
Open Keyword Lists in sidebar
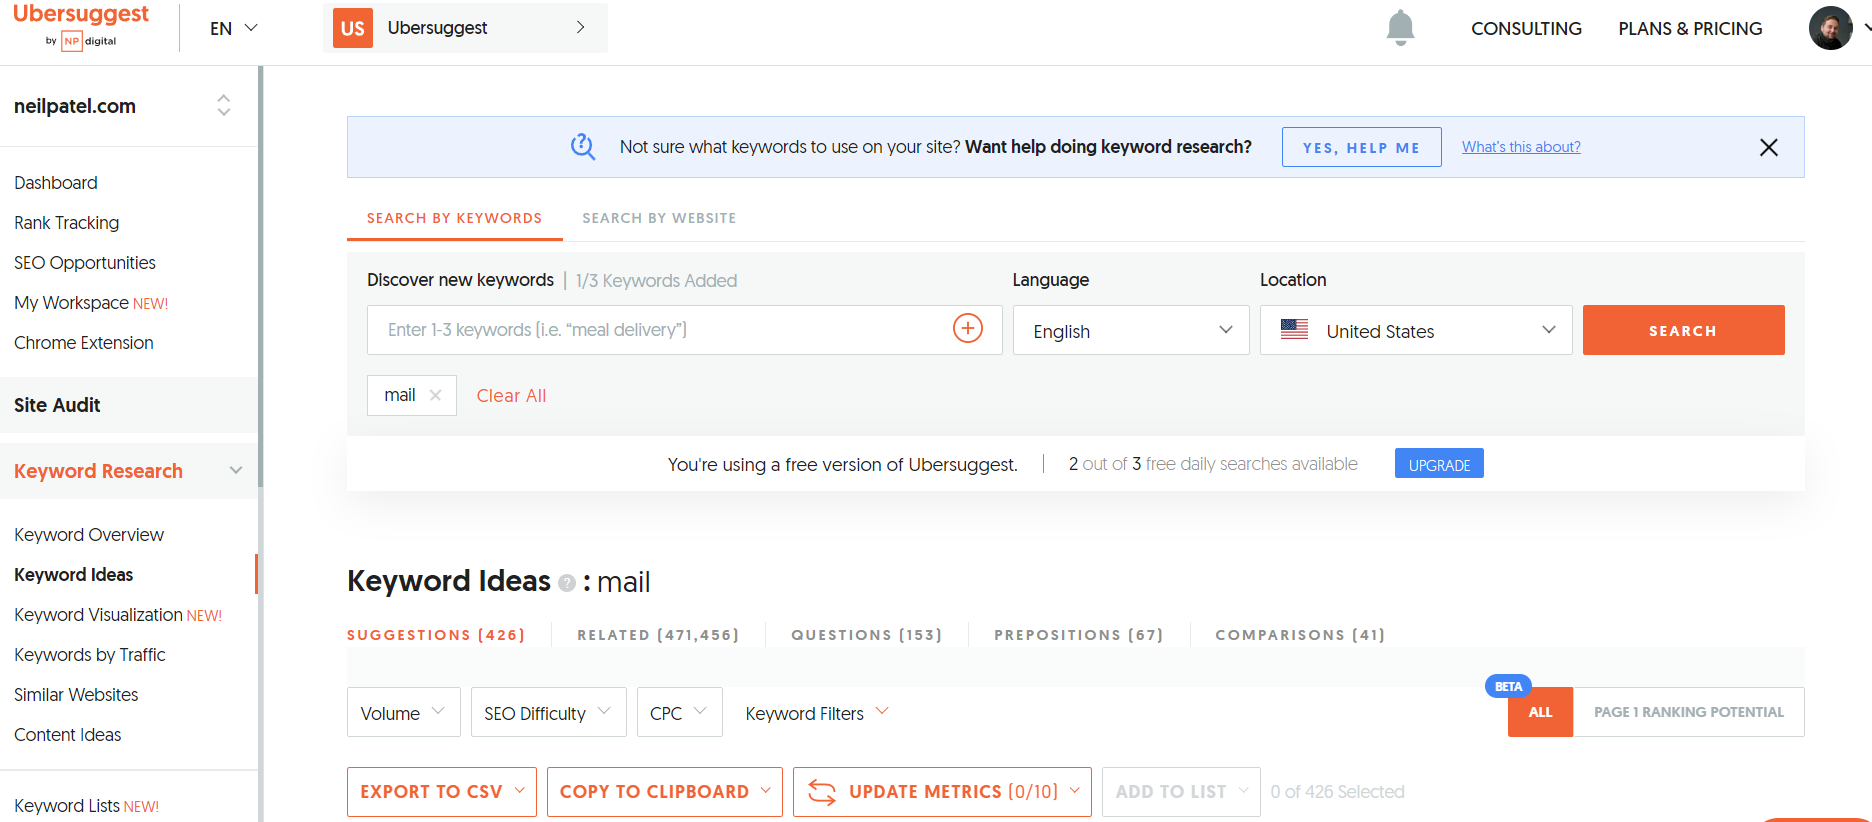tap(86, 806)
